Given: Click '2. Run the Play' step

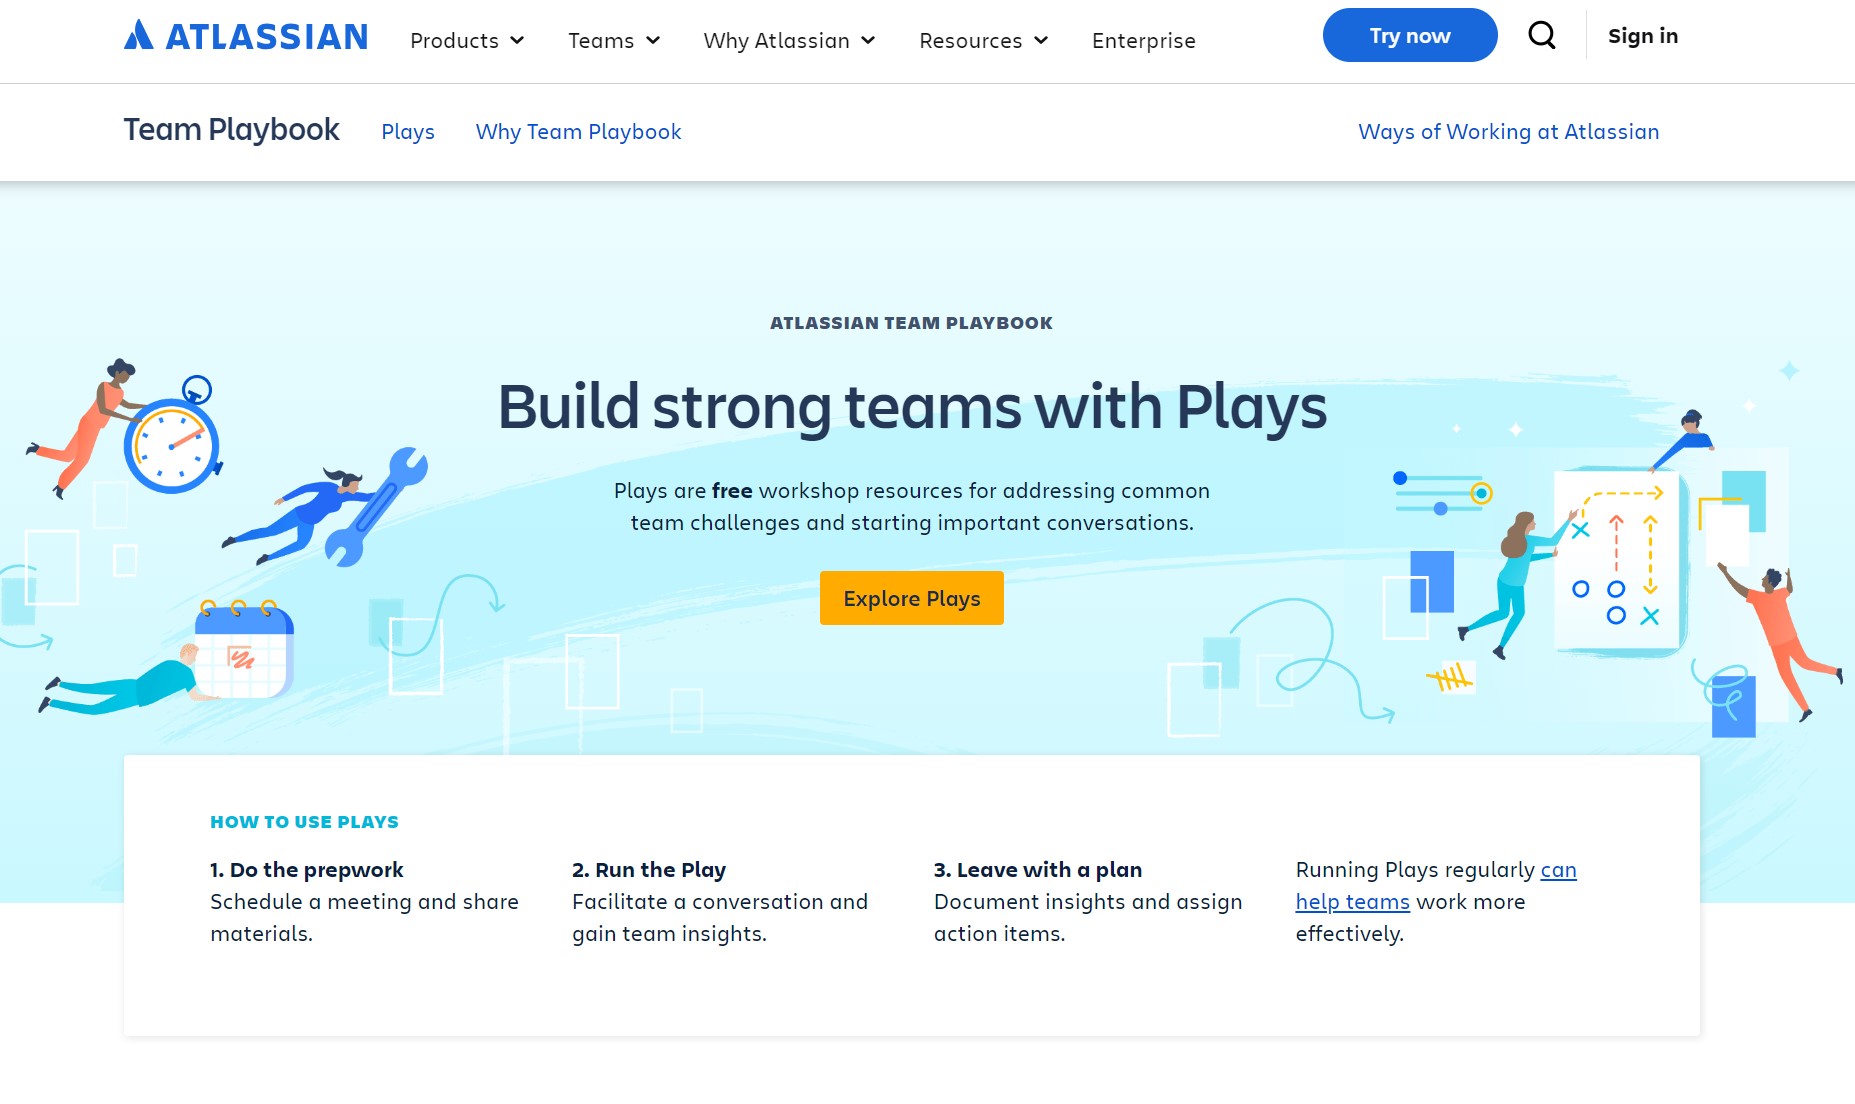Looking at the screenshot, I should (x=649, y=870).
